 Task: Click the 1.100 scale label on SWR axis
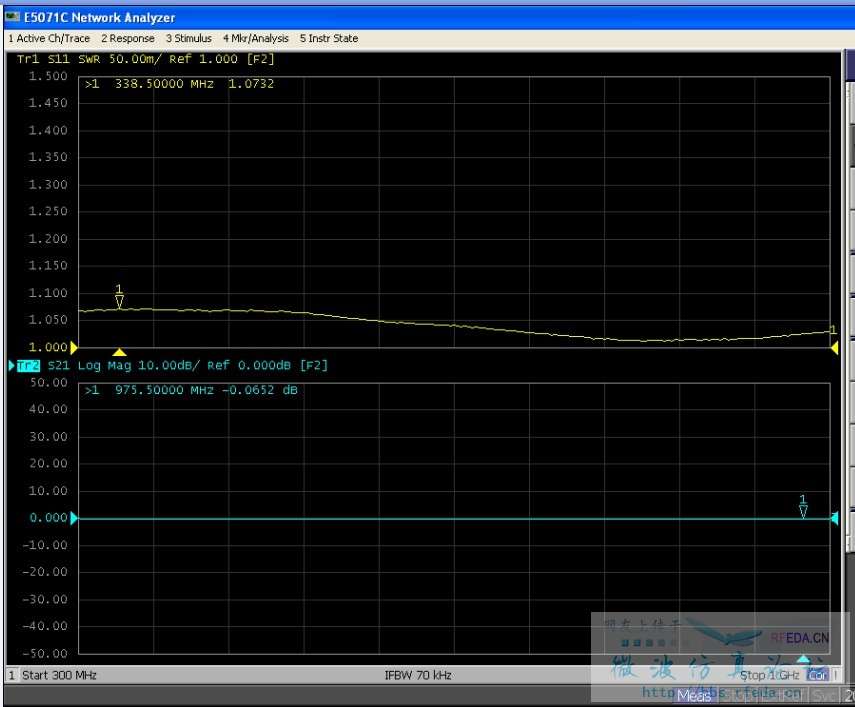click(x=48, y=293)
